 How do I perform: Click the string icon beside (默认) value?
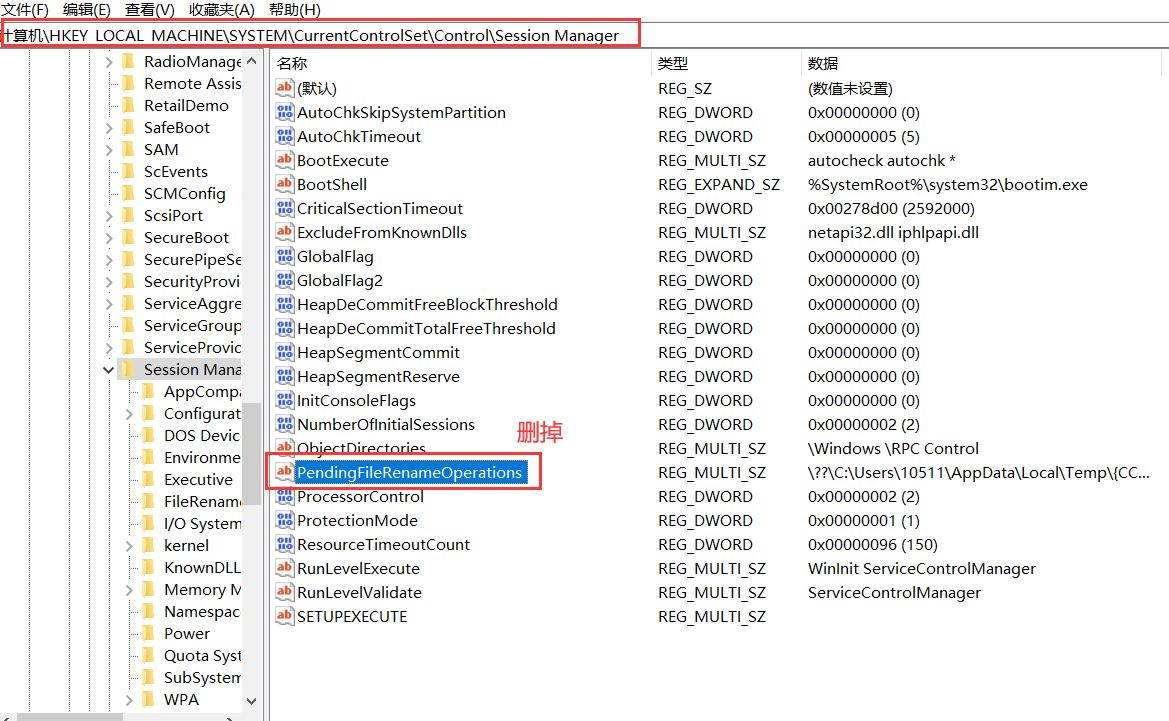[x=284, y=88]
